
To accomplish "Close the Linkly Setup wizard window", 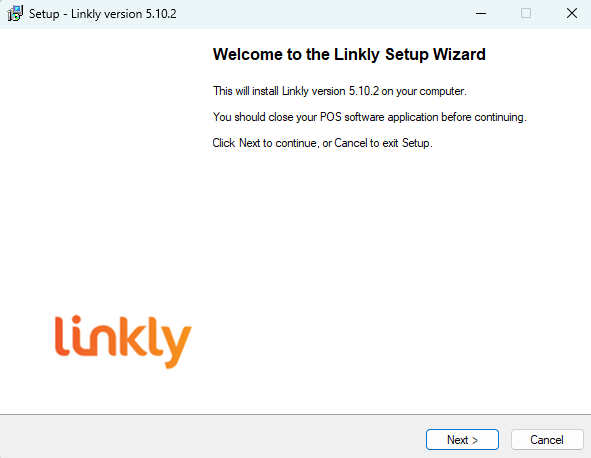I will (571, 14).
